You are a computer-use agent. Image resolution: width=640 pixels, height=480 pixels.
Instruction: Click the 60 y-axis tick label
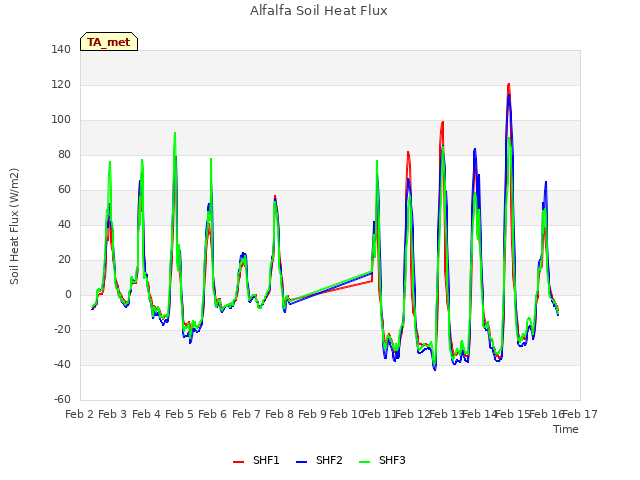coord(64,189)
